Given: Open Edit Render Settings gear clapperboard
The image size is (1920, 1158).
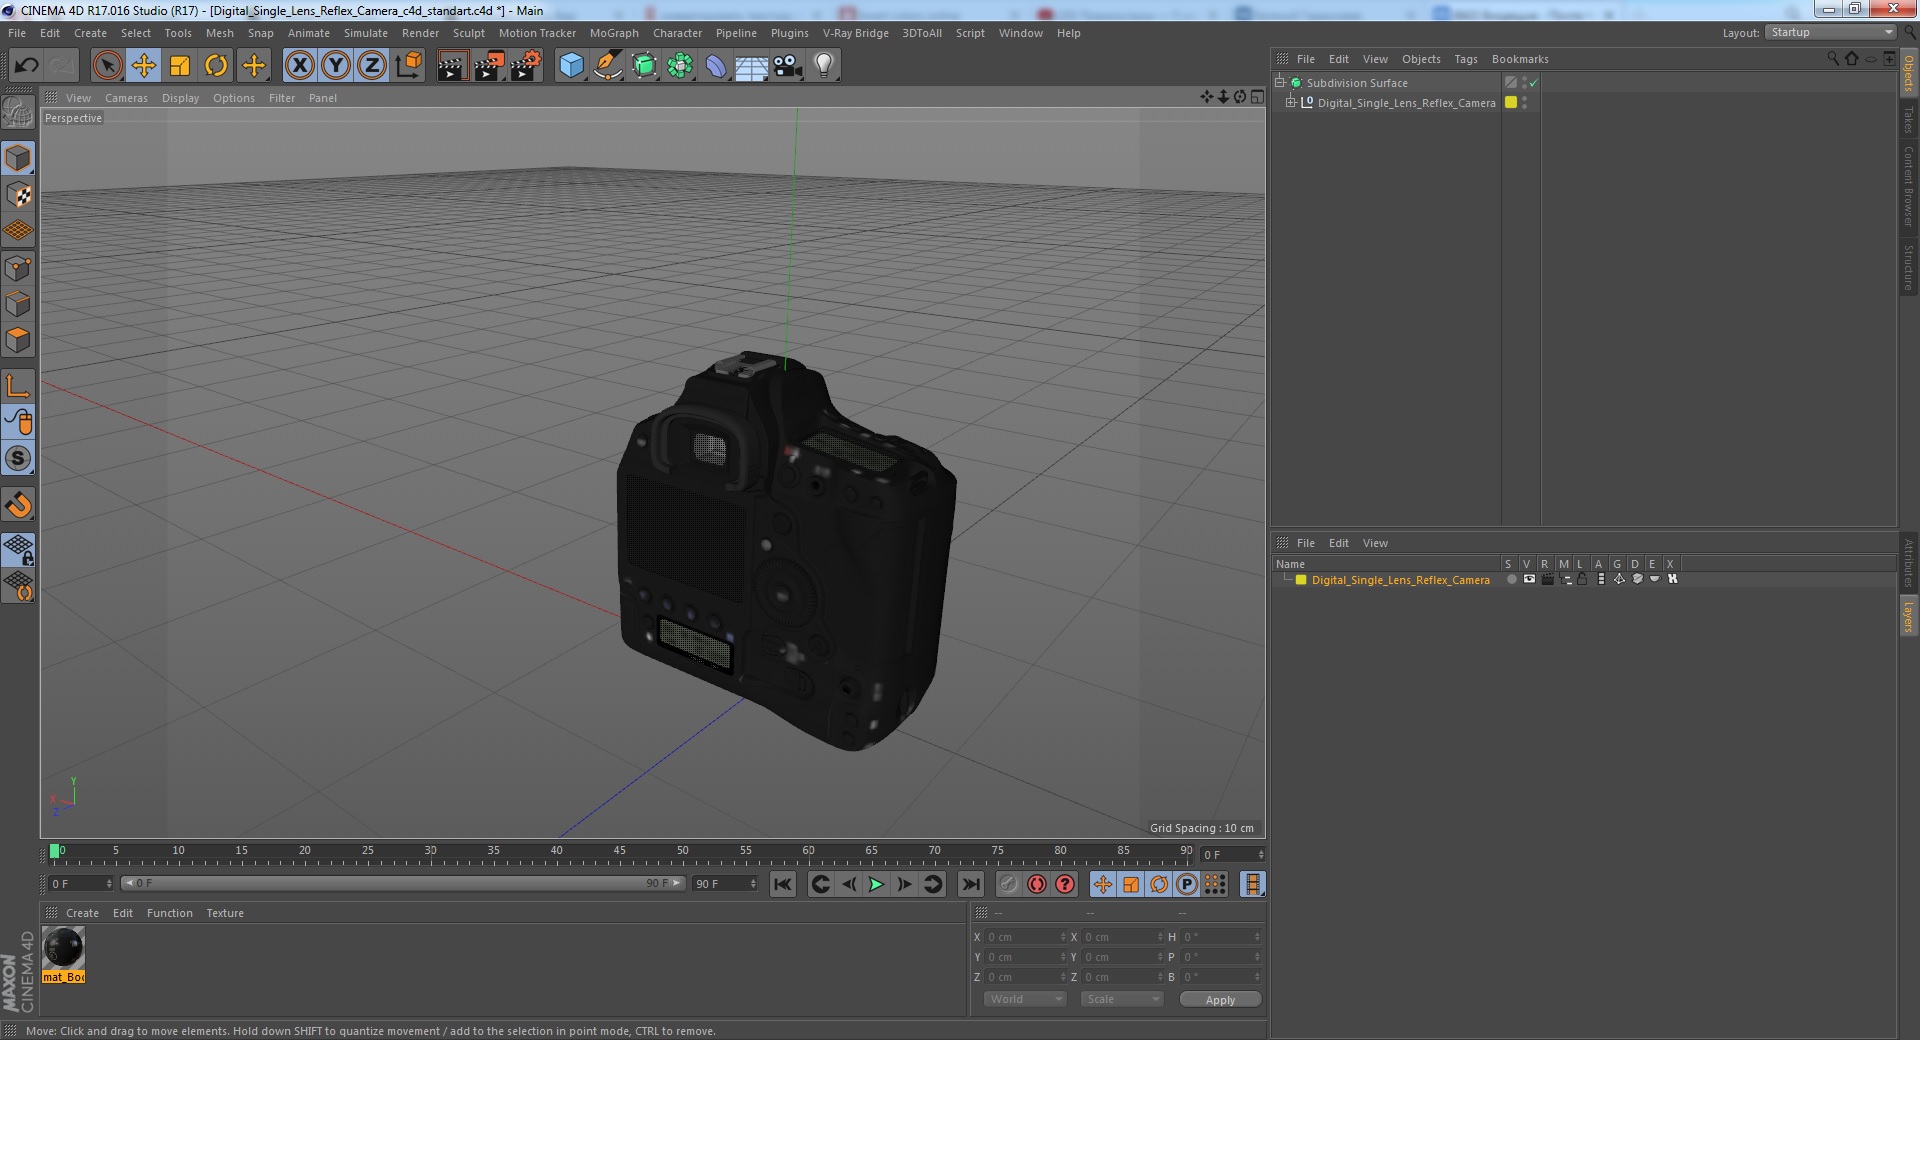Looking at the screenshot, I should pos(525,66).
